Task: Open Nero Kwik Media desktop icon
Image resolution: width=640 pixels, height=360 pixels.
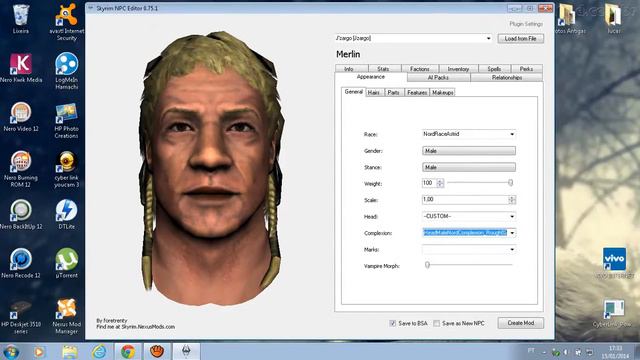Action: pos(21,68)
